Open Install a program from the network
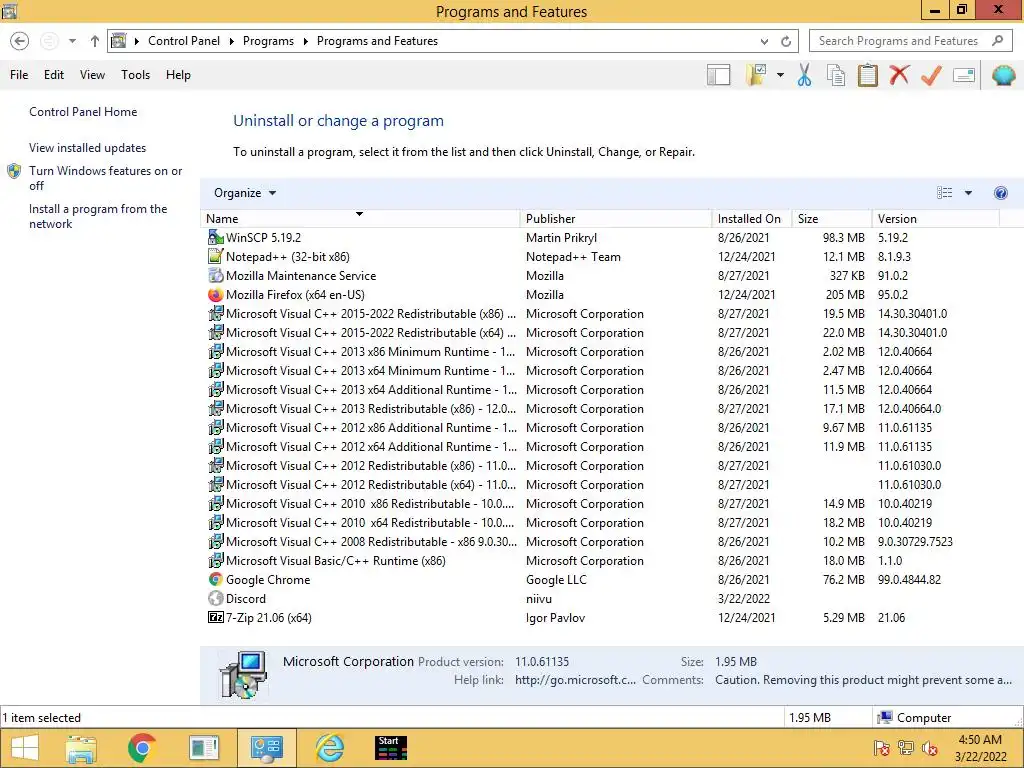This screenshot has height=768, width=1024. click(x=98, y=216)
